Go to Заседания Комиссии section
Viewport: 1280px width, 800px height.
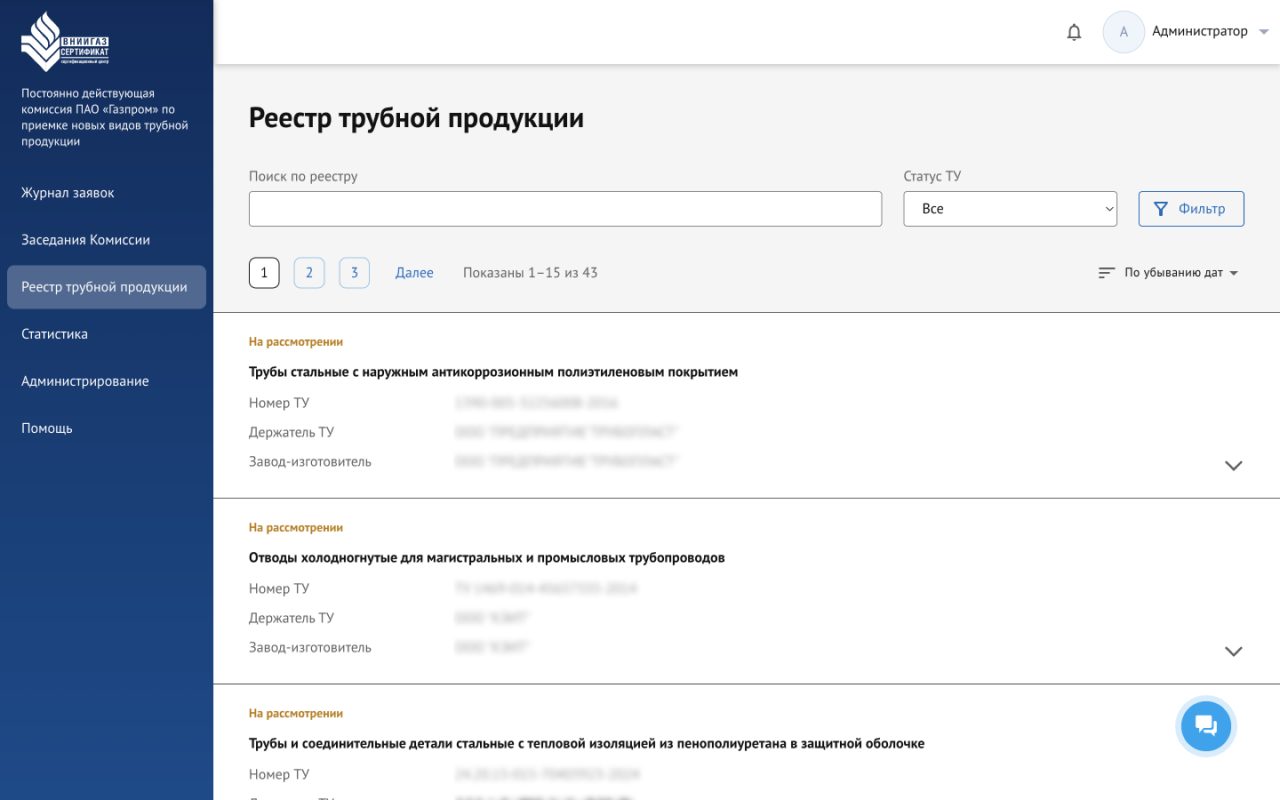coord(86,240)
